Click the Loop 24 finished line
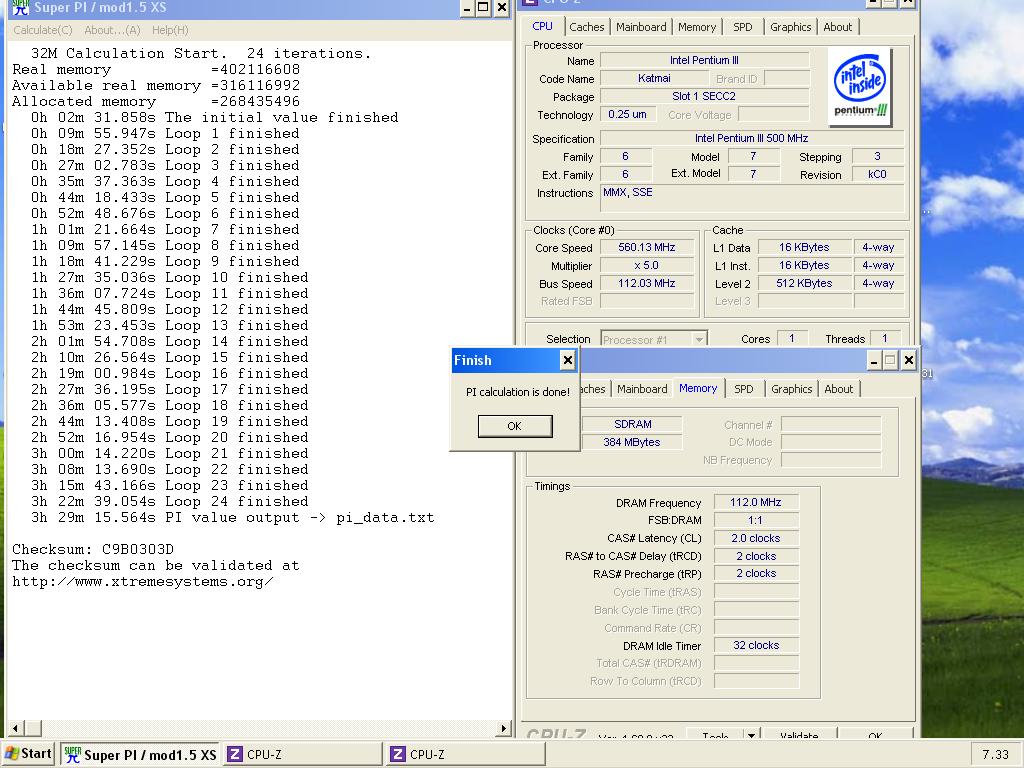This screenshot has width=1024, height=768. point(170,502)
